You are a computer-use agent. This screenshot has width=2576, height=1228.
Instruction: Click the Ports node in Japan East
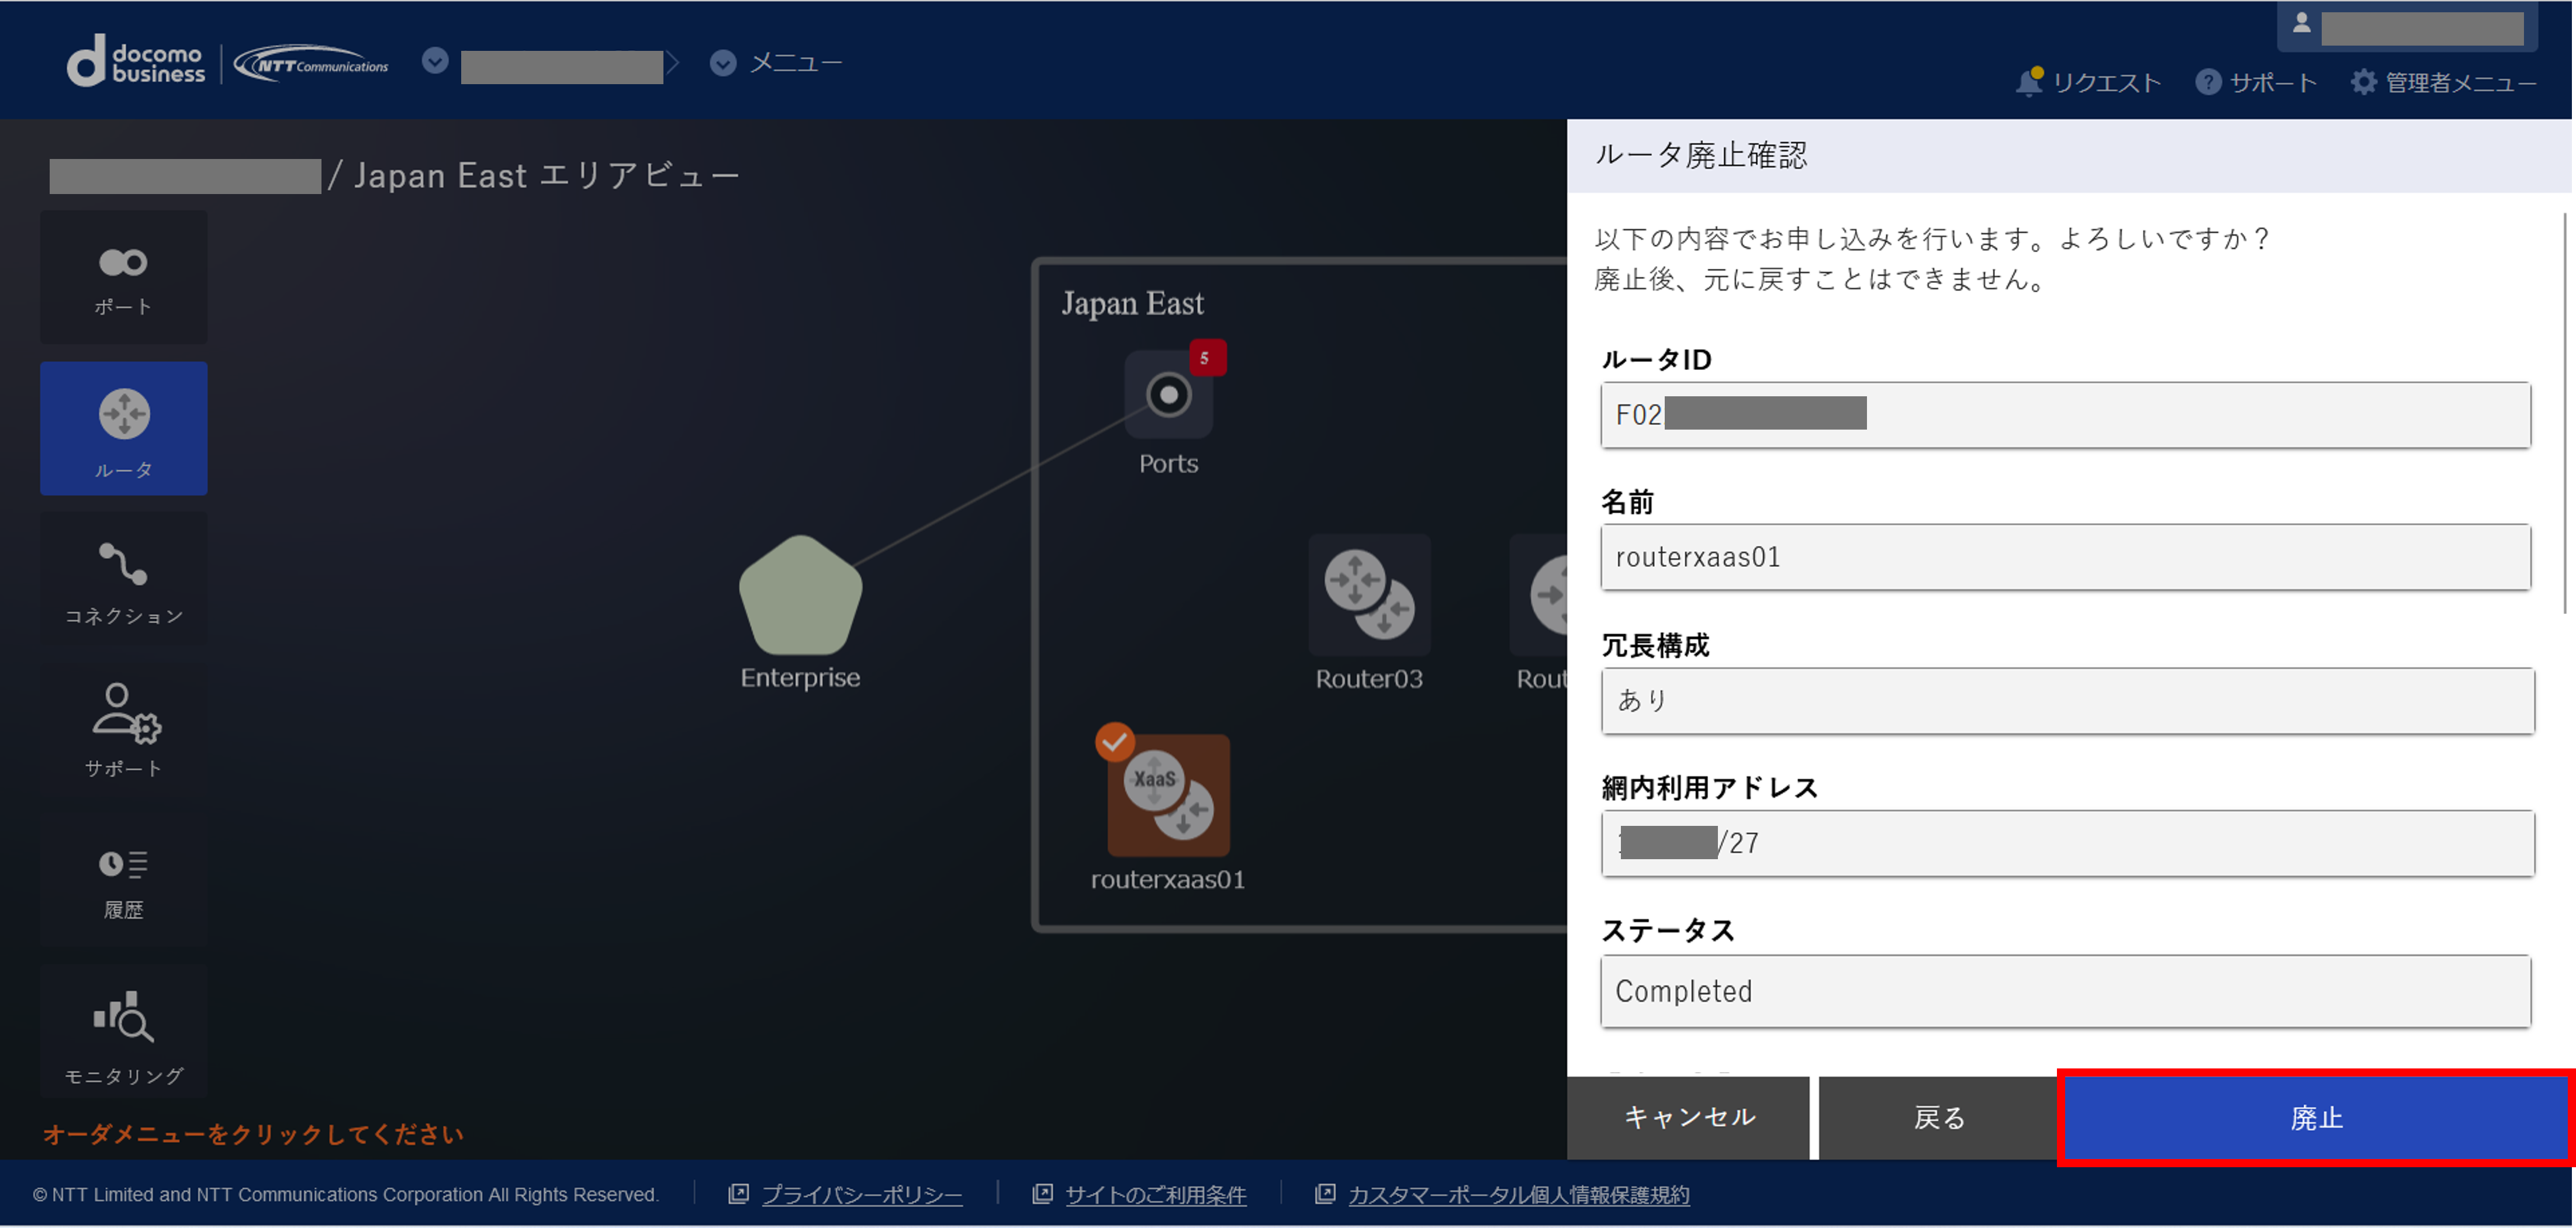point(1168,395)
